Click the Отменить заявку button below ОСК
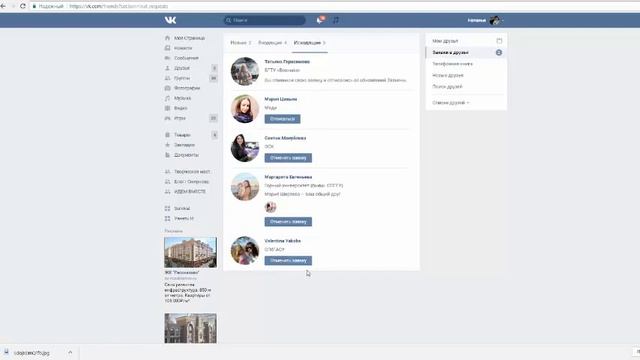 tap(288, 158)
